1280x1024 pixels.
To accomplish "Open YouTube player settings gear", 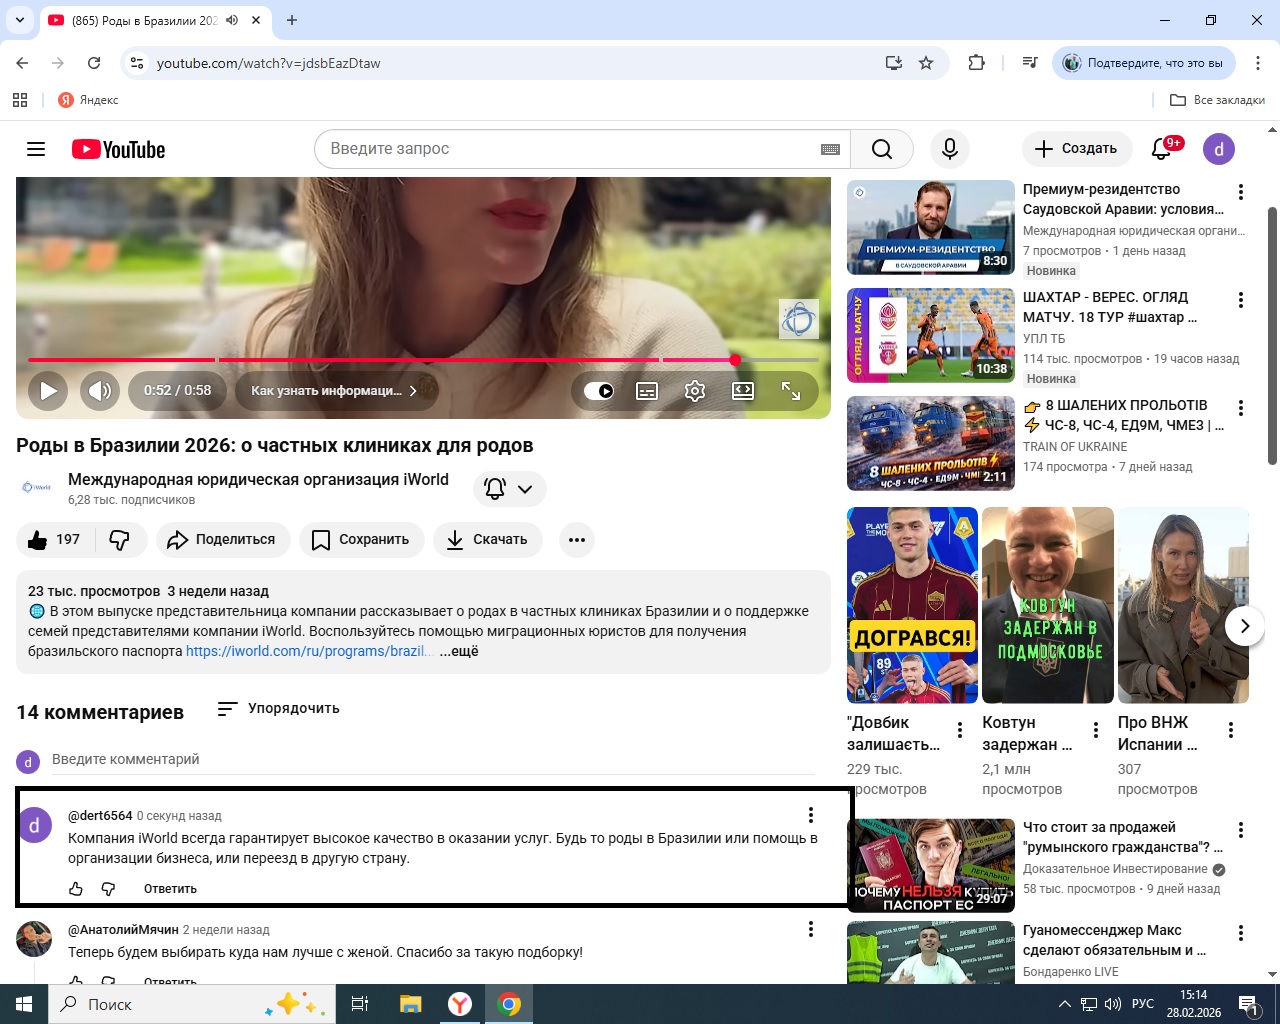I will (695, 391).
